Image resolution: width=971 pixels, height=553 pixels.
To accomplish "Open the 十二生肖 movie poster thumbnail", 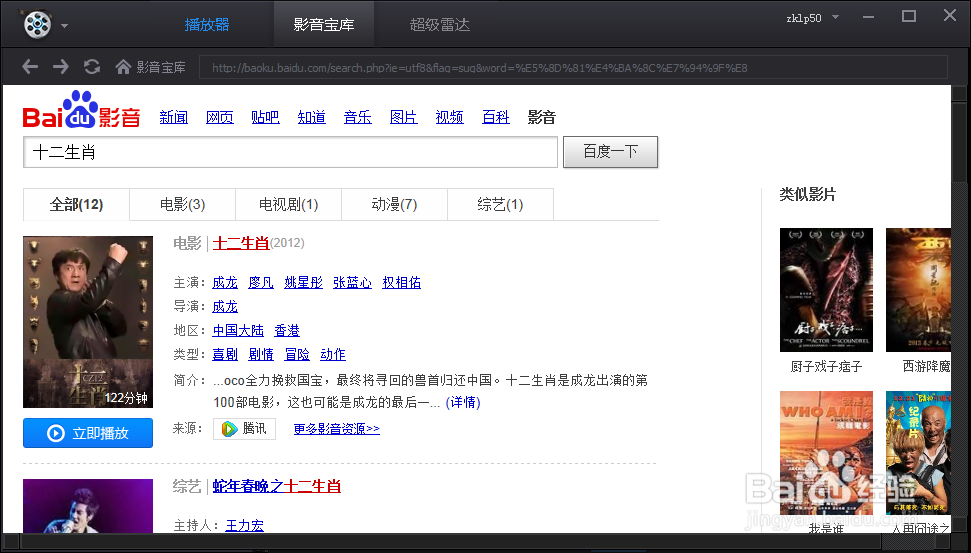I will click(x=88, y=321).
